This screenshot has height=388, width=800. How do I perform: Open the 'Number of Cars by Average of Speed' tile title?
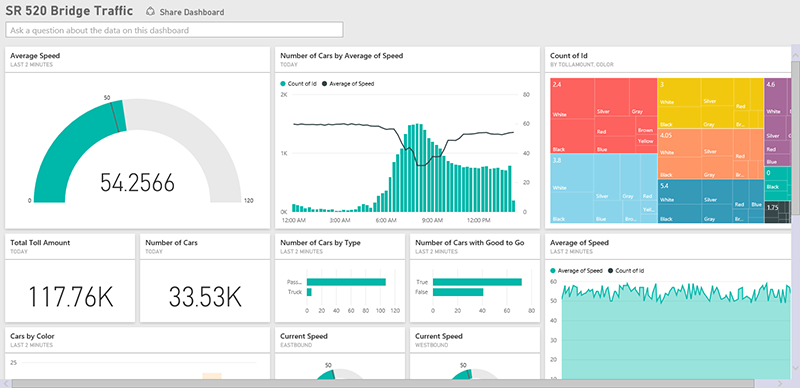[342, 56]
